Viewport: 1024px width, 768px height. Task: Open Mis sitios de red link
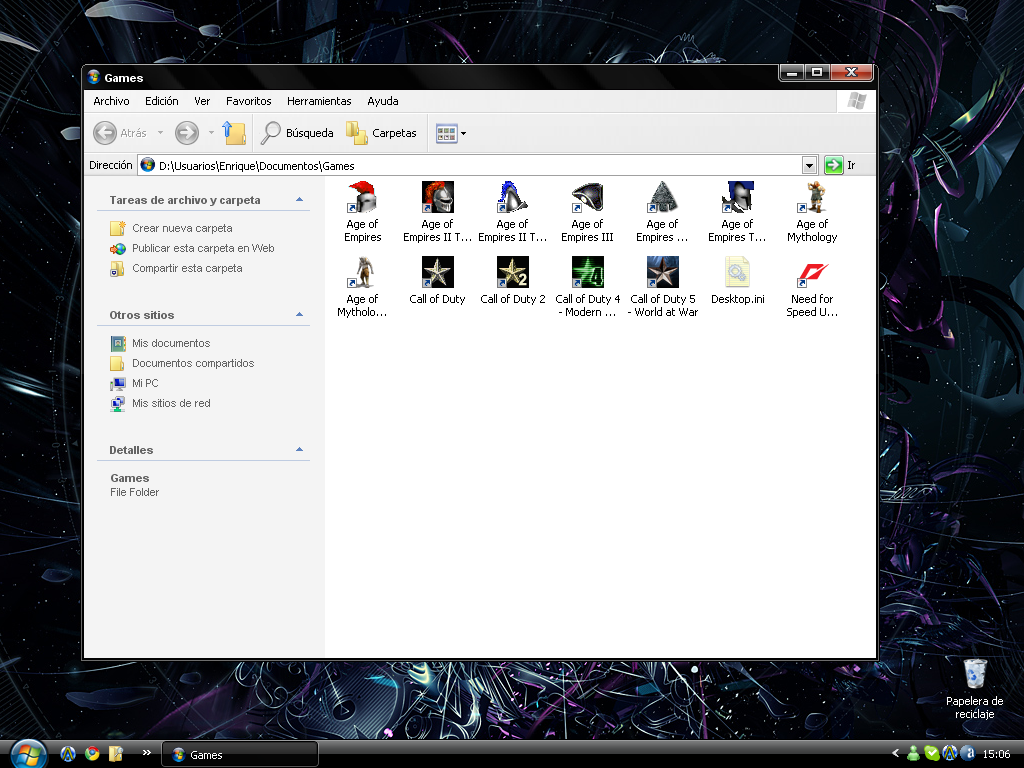tap(171, 404)
